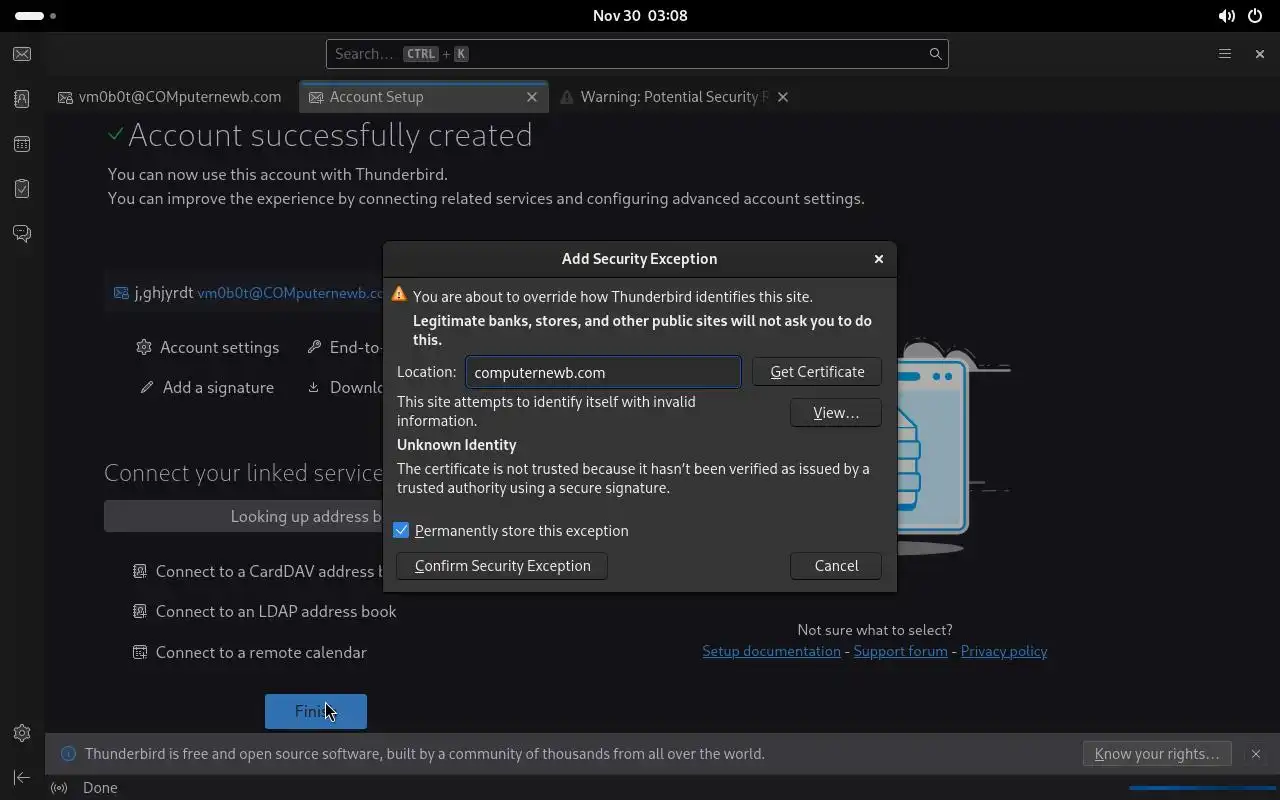Open Account settings link
Screen dimensions: 1280x800
pos(208,347)
